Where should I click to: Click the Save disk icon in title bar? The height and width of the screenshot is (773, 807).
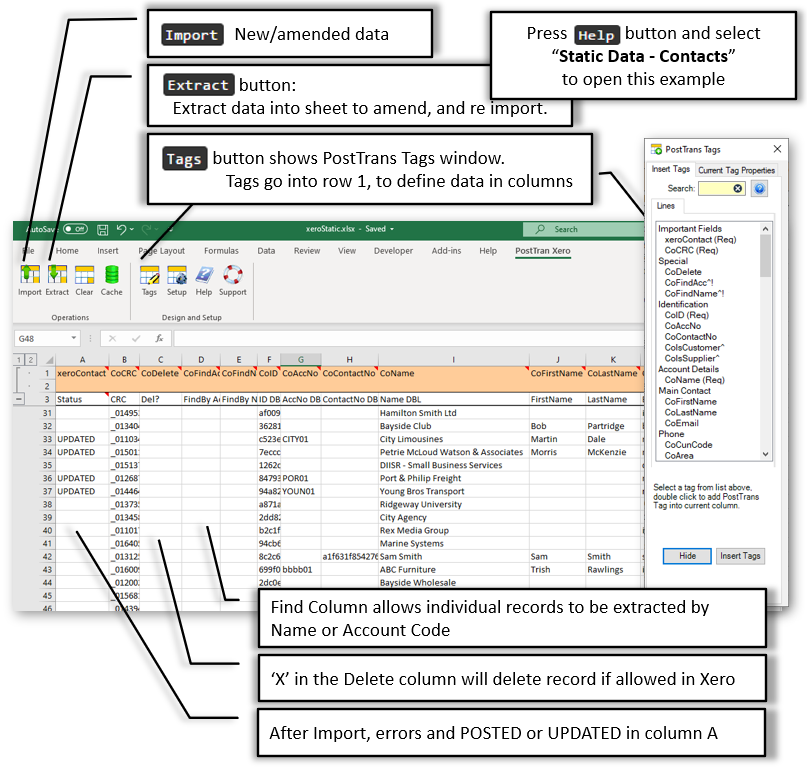(x=103, y=230)
